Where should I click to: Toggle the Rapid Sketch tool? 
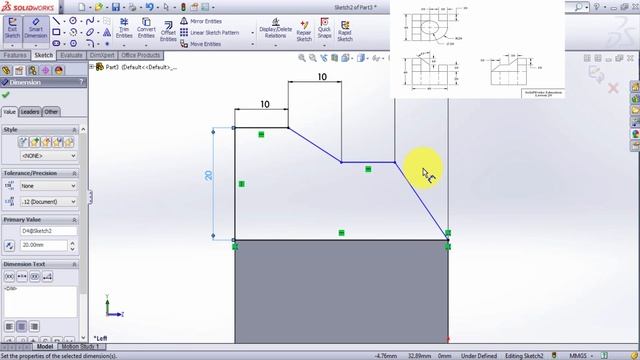(345, 31)
